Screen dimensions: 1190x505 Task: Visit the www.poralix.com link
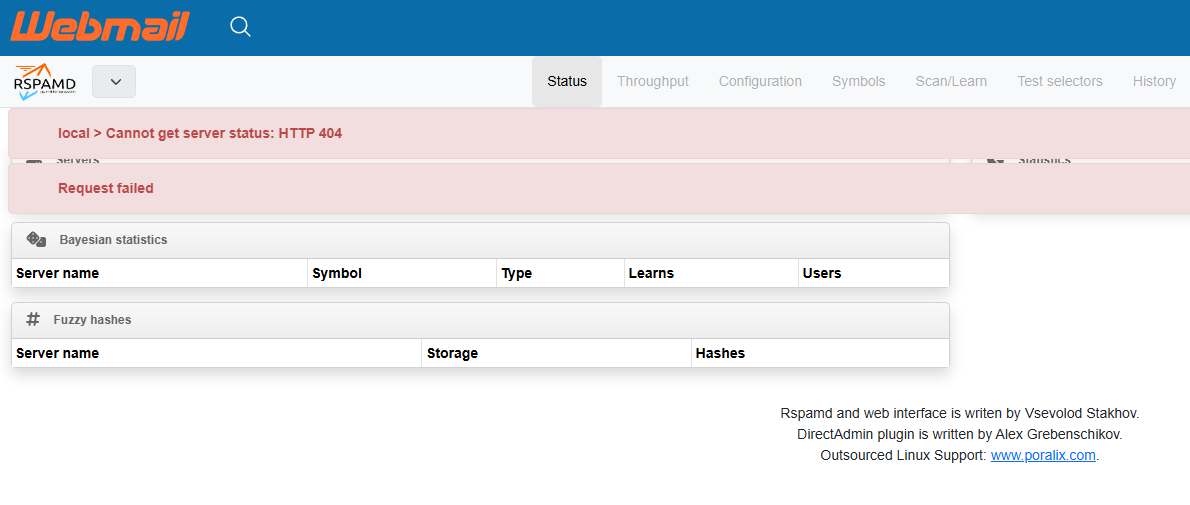pos(1043,456)
